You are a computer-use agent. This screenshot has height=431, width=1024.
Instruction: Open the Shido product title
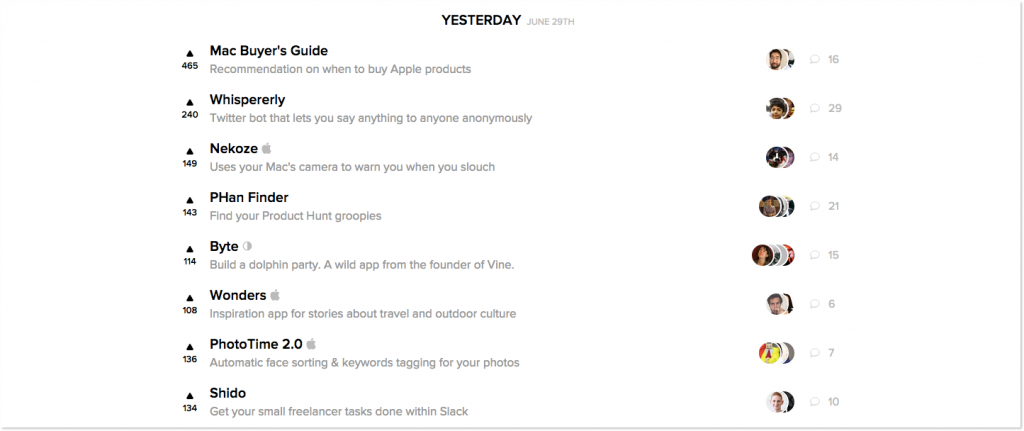point(228,393)
